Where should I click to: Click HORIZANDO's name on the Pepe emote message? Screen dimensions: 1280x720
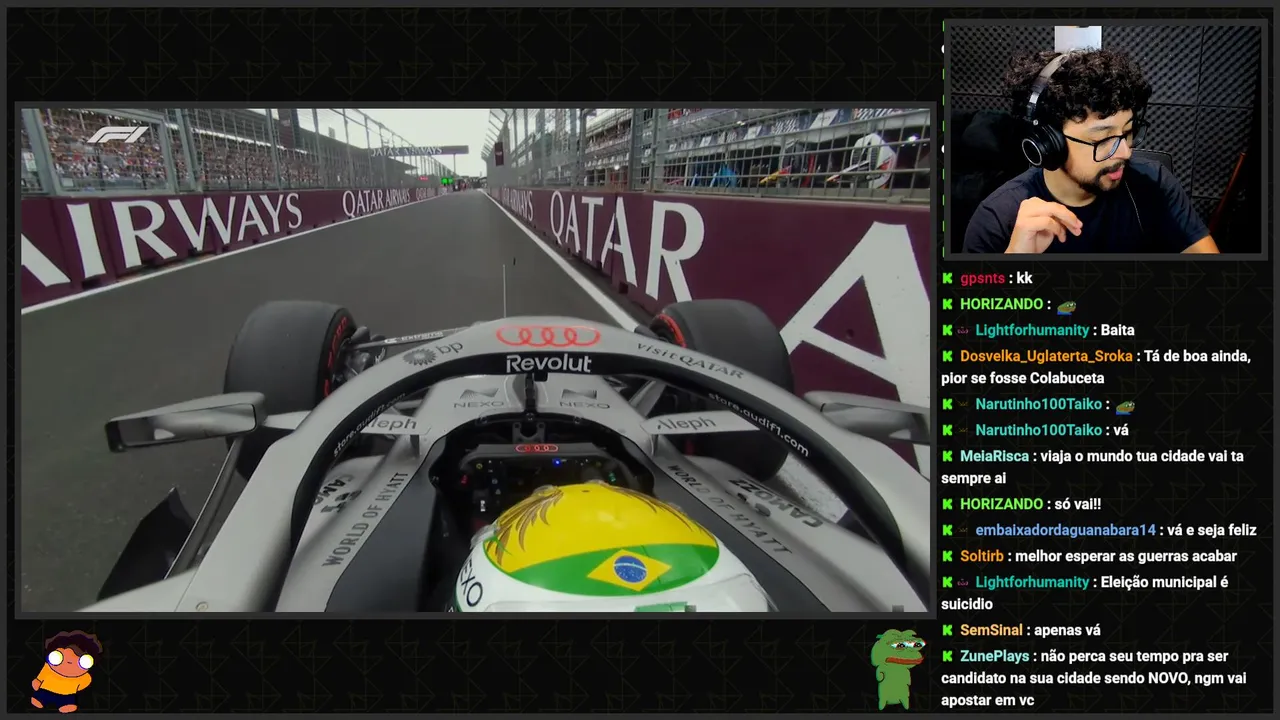pos(1001,304)
